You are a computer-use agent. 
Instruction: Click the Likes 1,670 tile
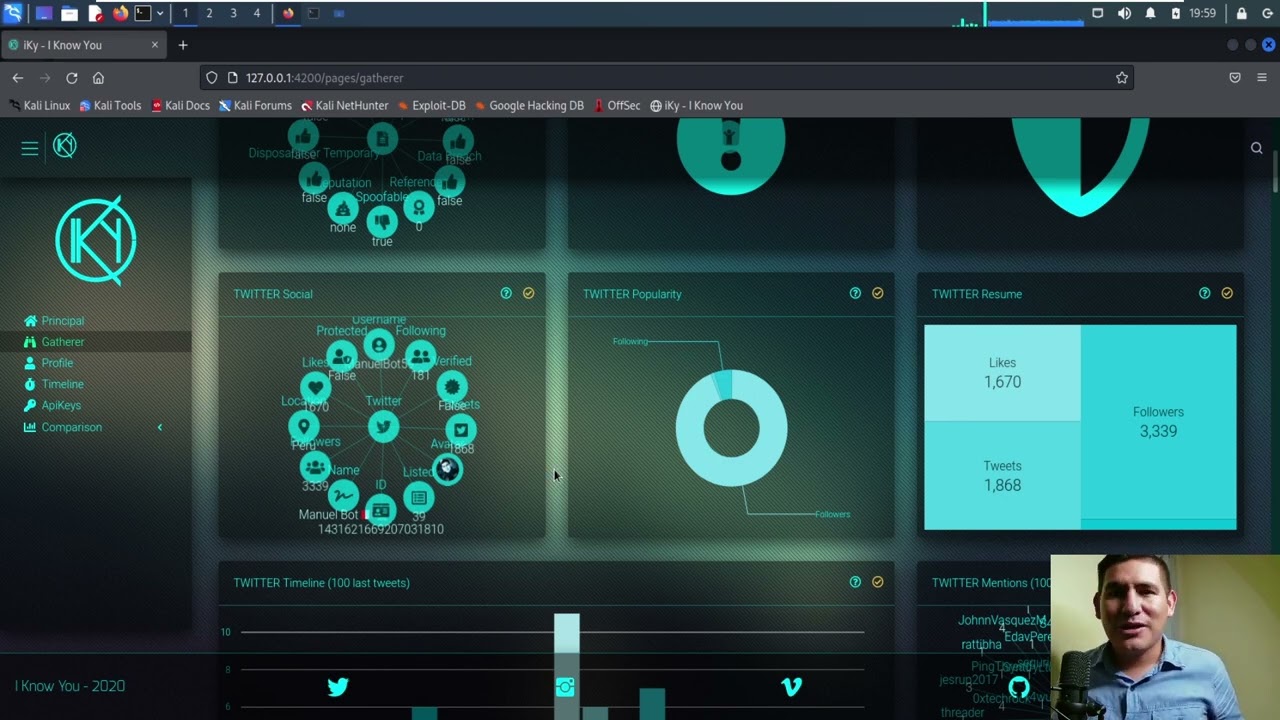pos(1002,373)
